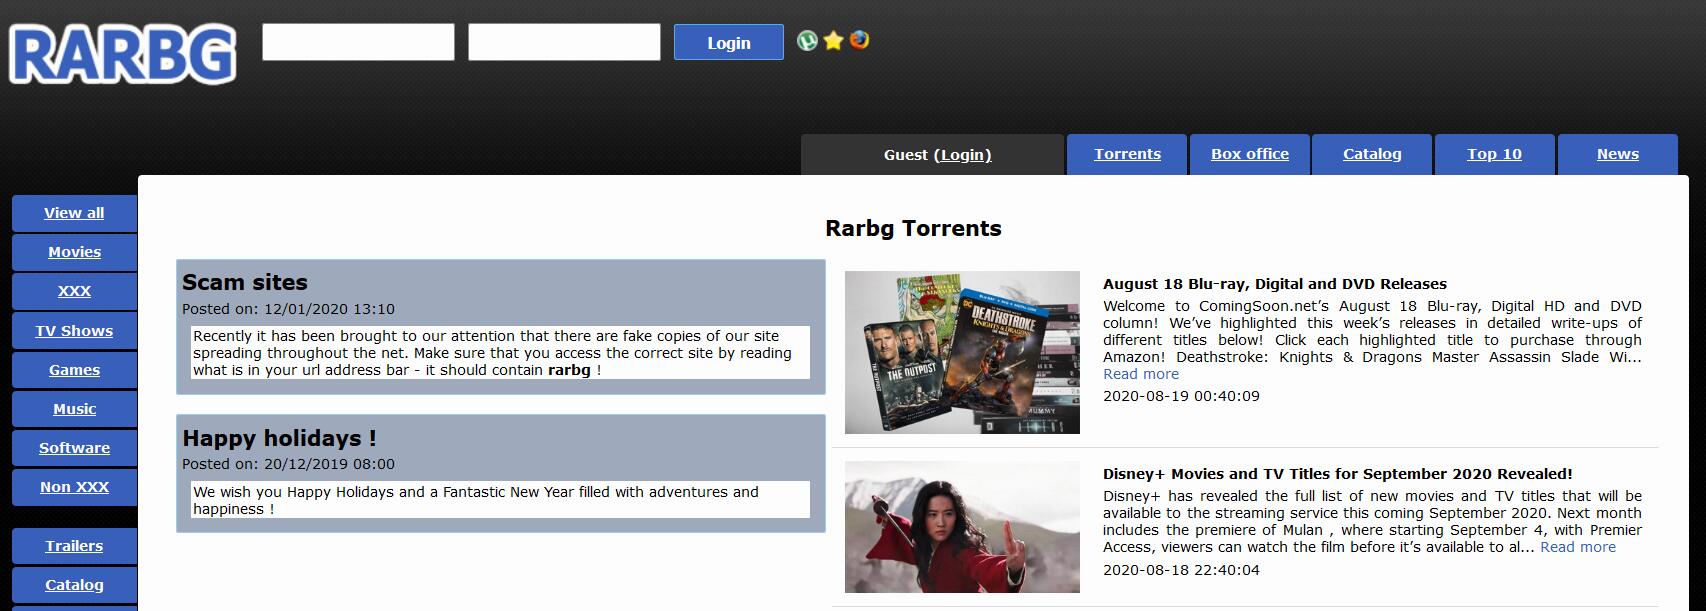Click Posted on: 20/12/2019 08:00 text
1706x611 pixels.
point(288,464)
